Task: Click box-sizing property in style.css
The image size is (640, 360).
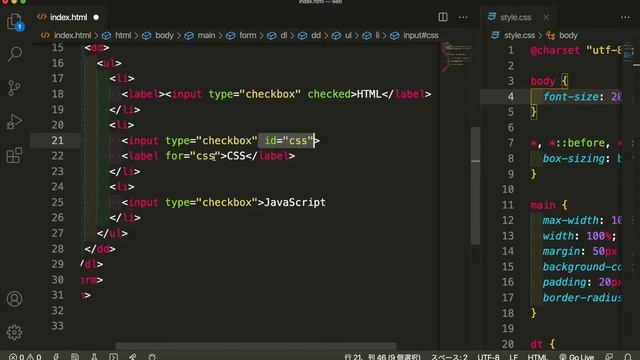Action: click(x=573, y=158)
